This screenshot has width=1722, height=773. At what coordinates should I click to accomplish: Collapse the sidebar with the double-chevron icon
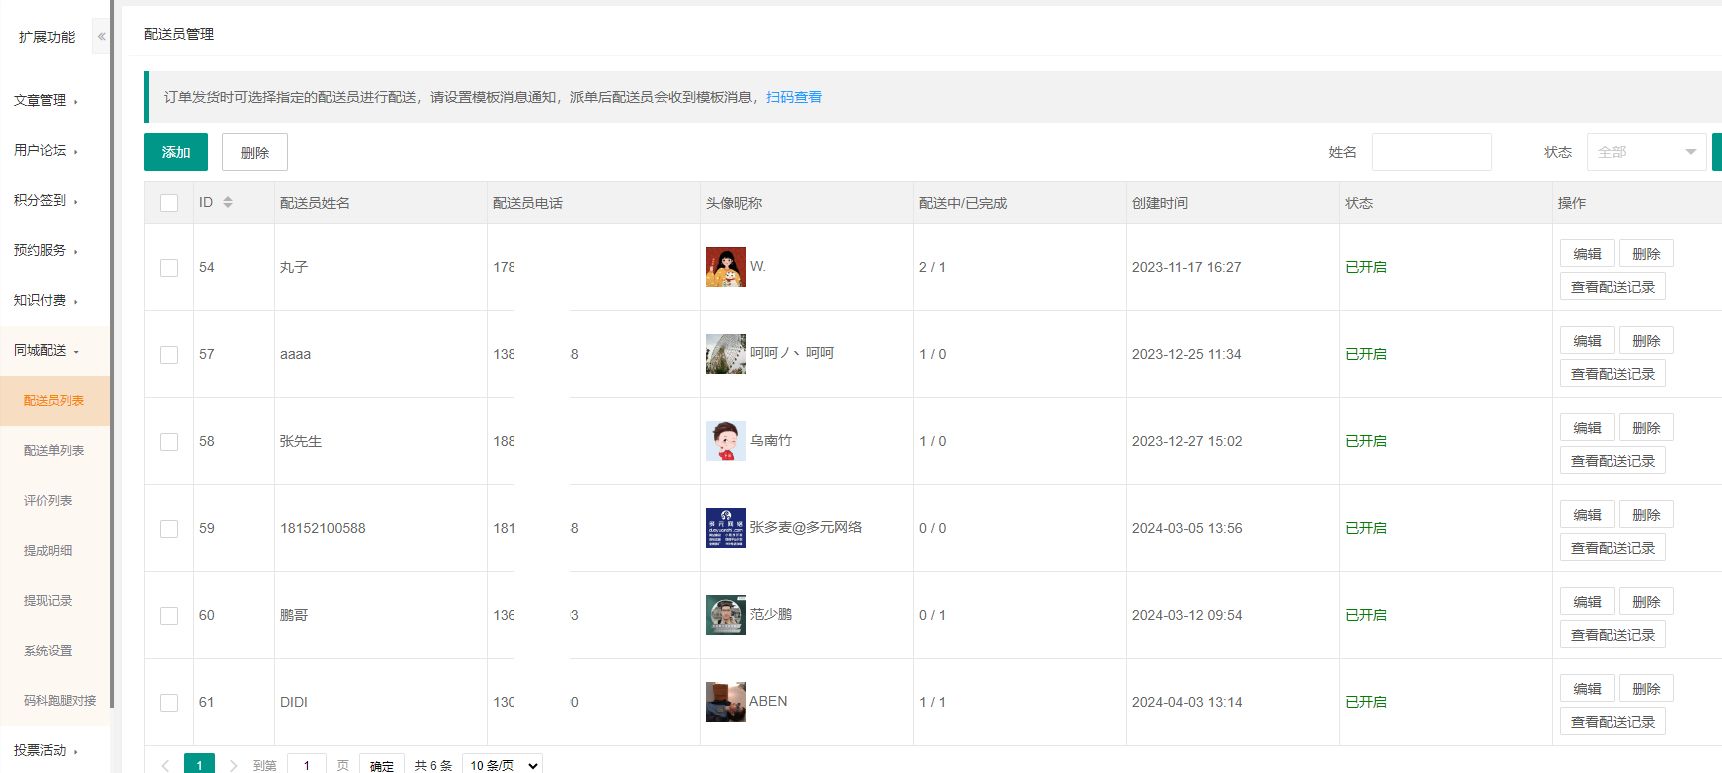coord(101,37)
